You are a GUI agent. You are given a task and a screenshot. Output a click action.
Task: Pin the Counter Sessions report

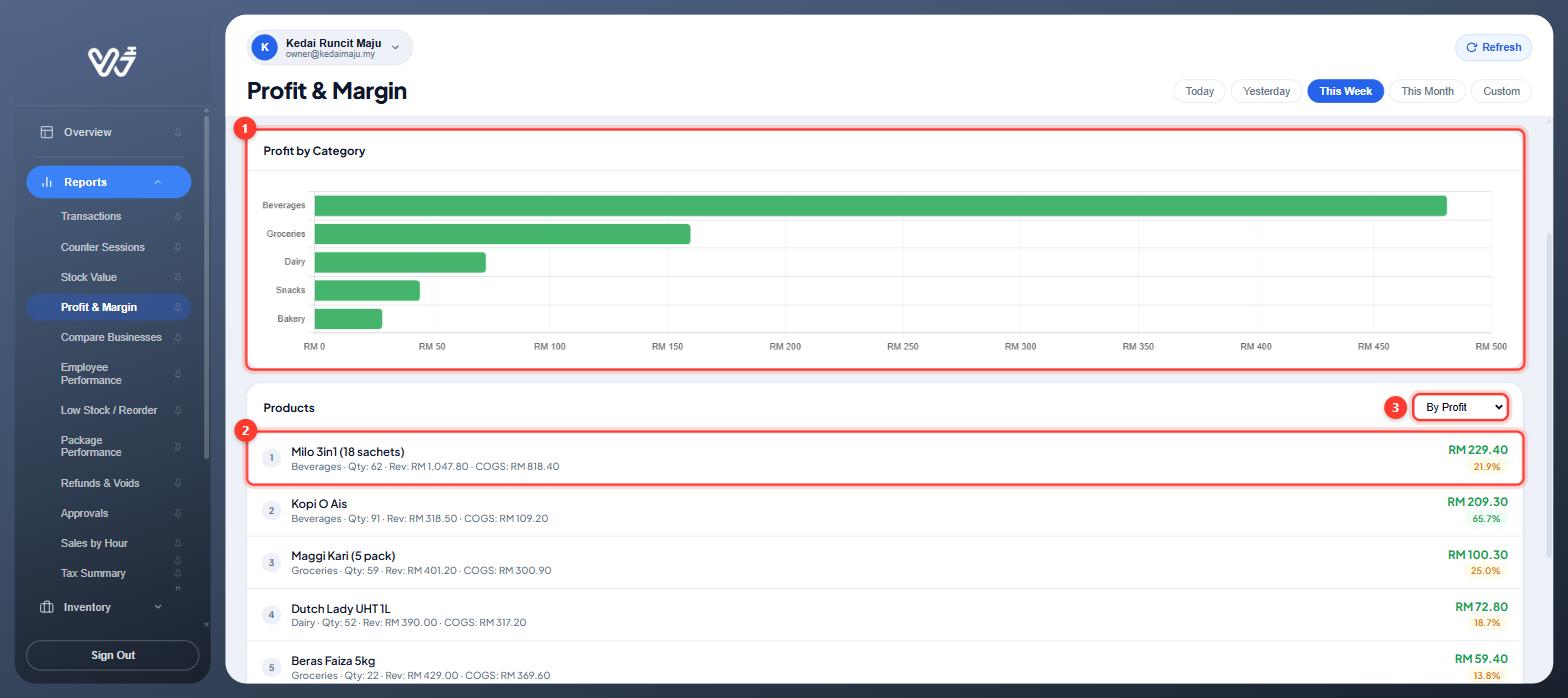pyautogui.click(x=178, y=247)
